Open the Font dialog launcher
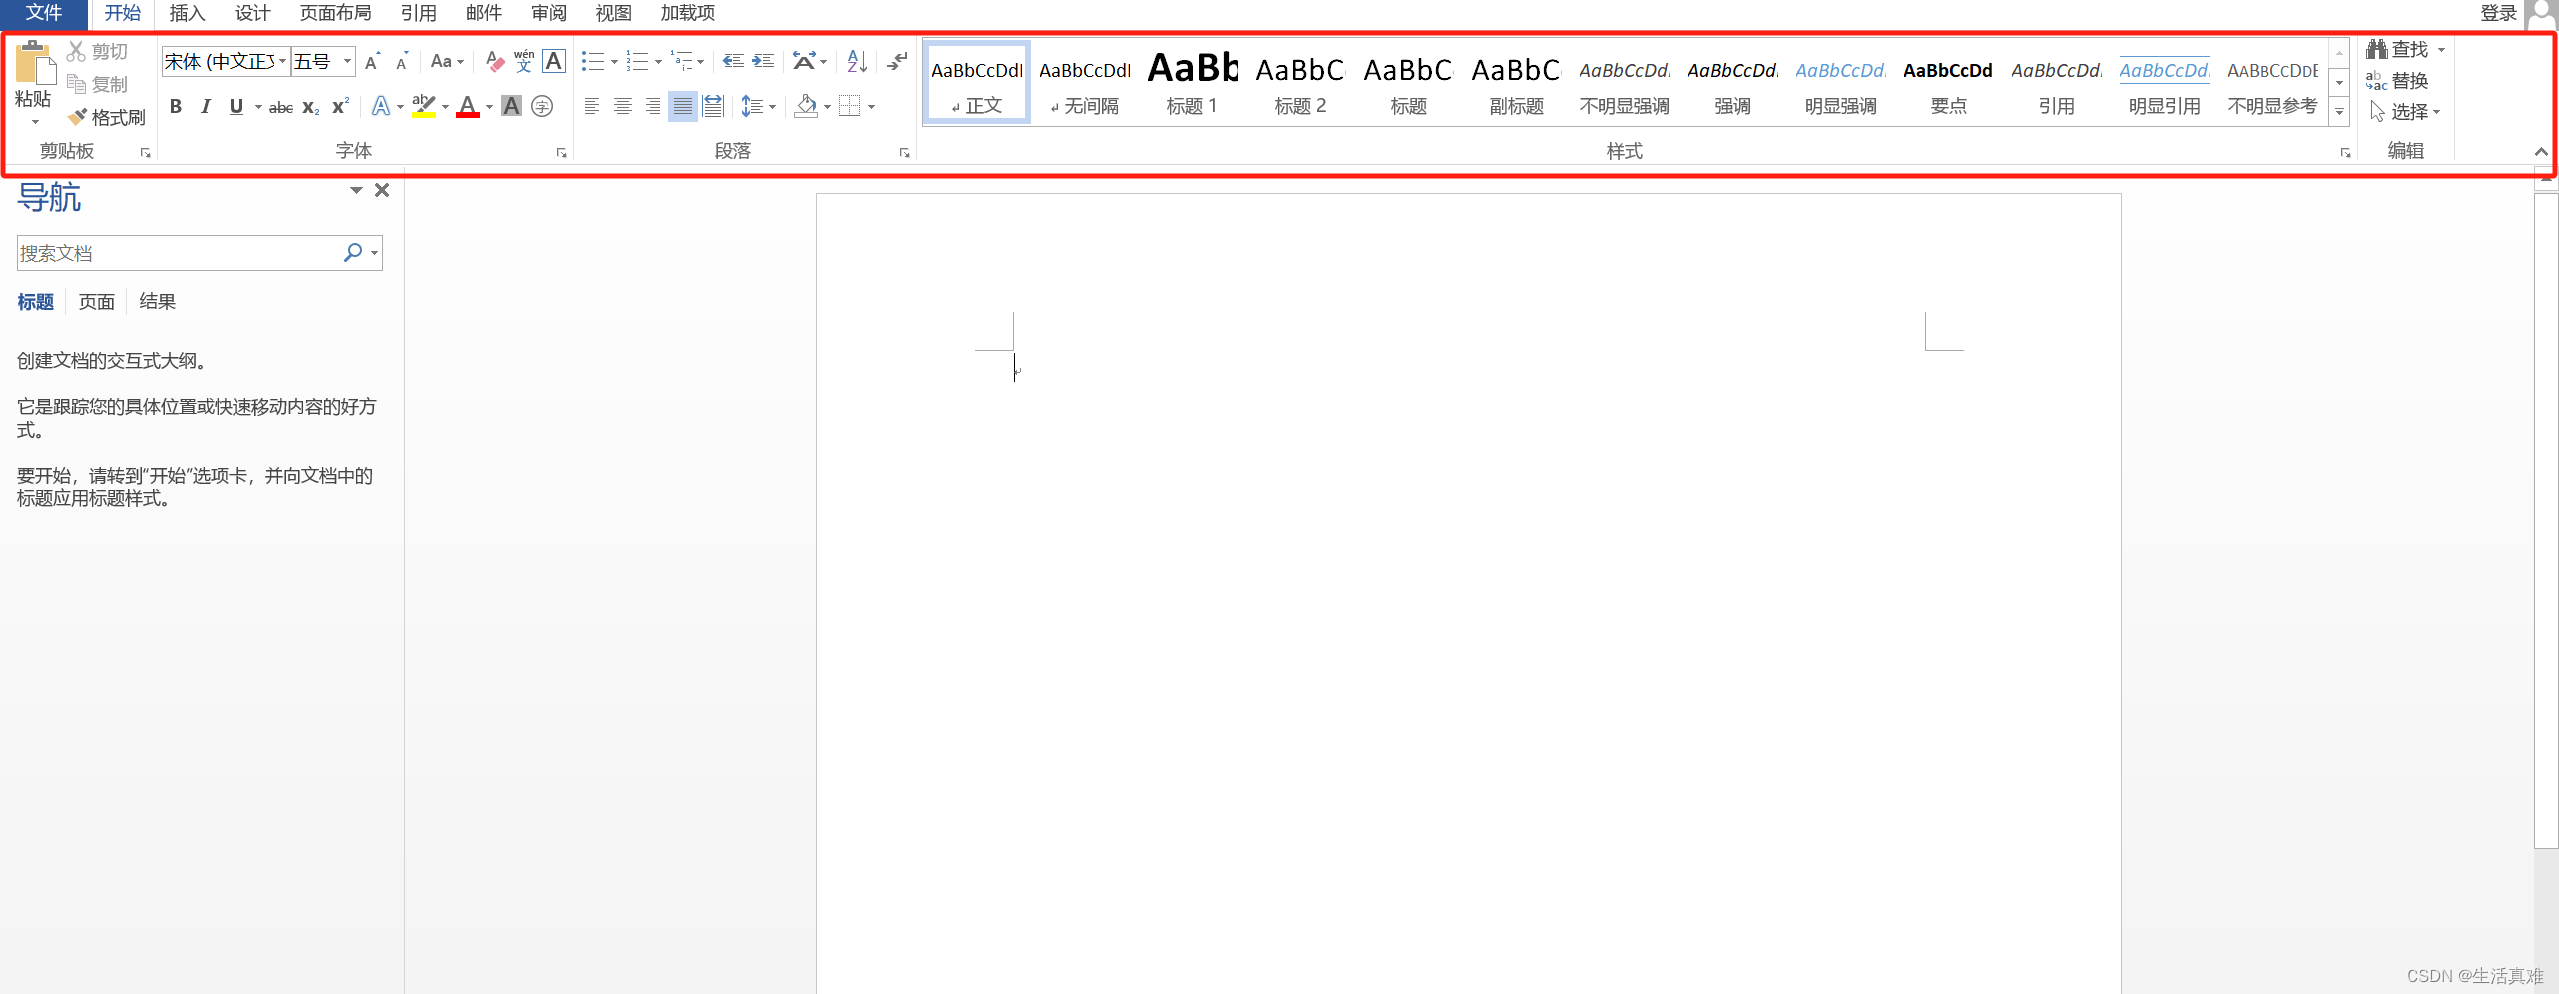 561,152
